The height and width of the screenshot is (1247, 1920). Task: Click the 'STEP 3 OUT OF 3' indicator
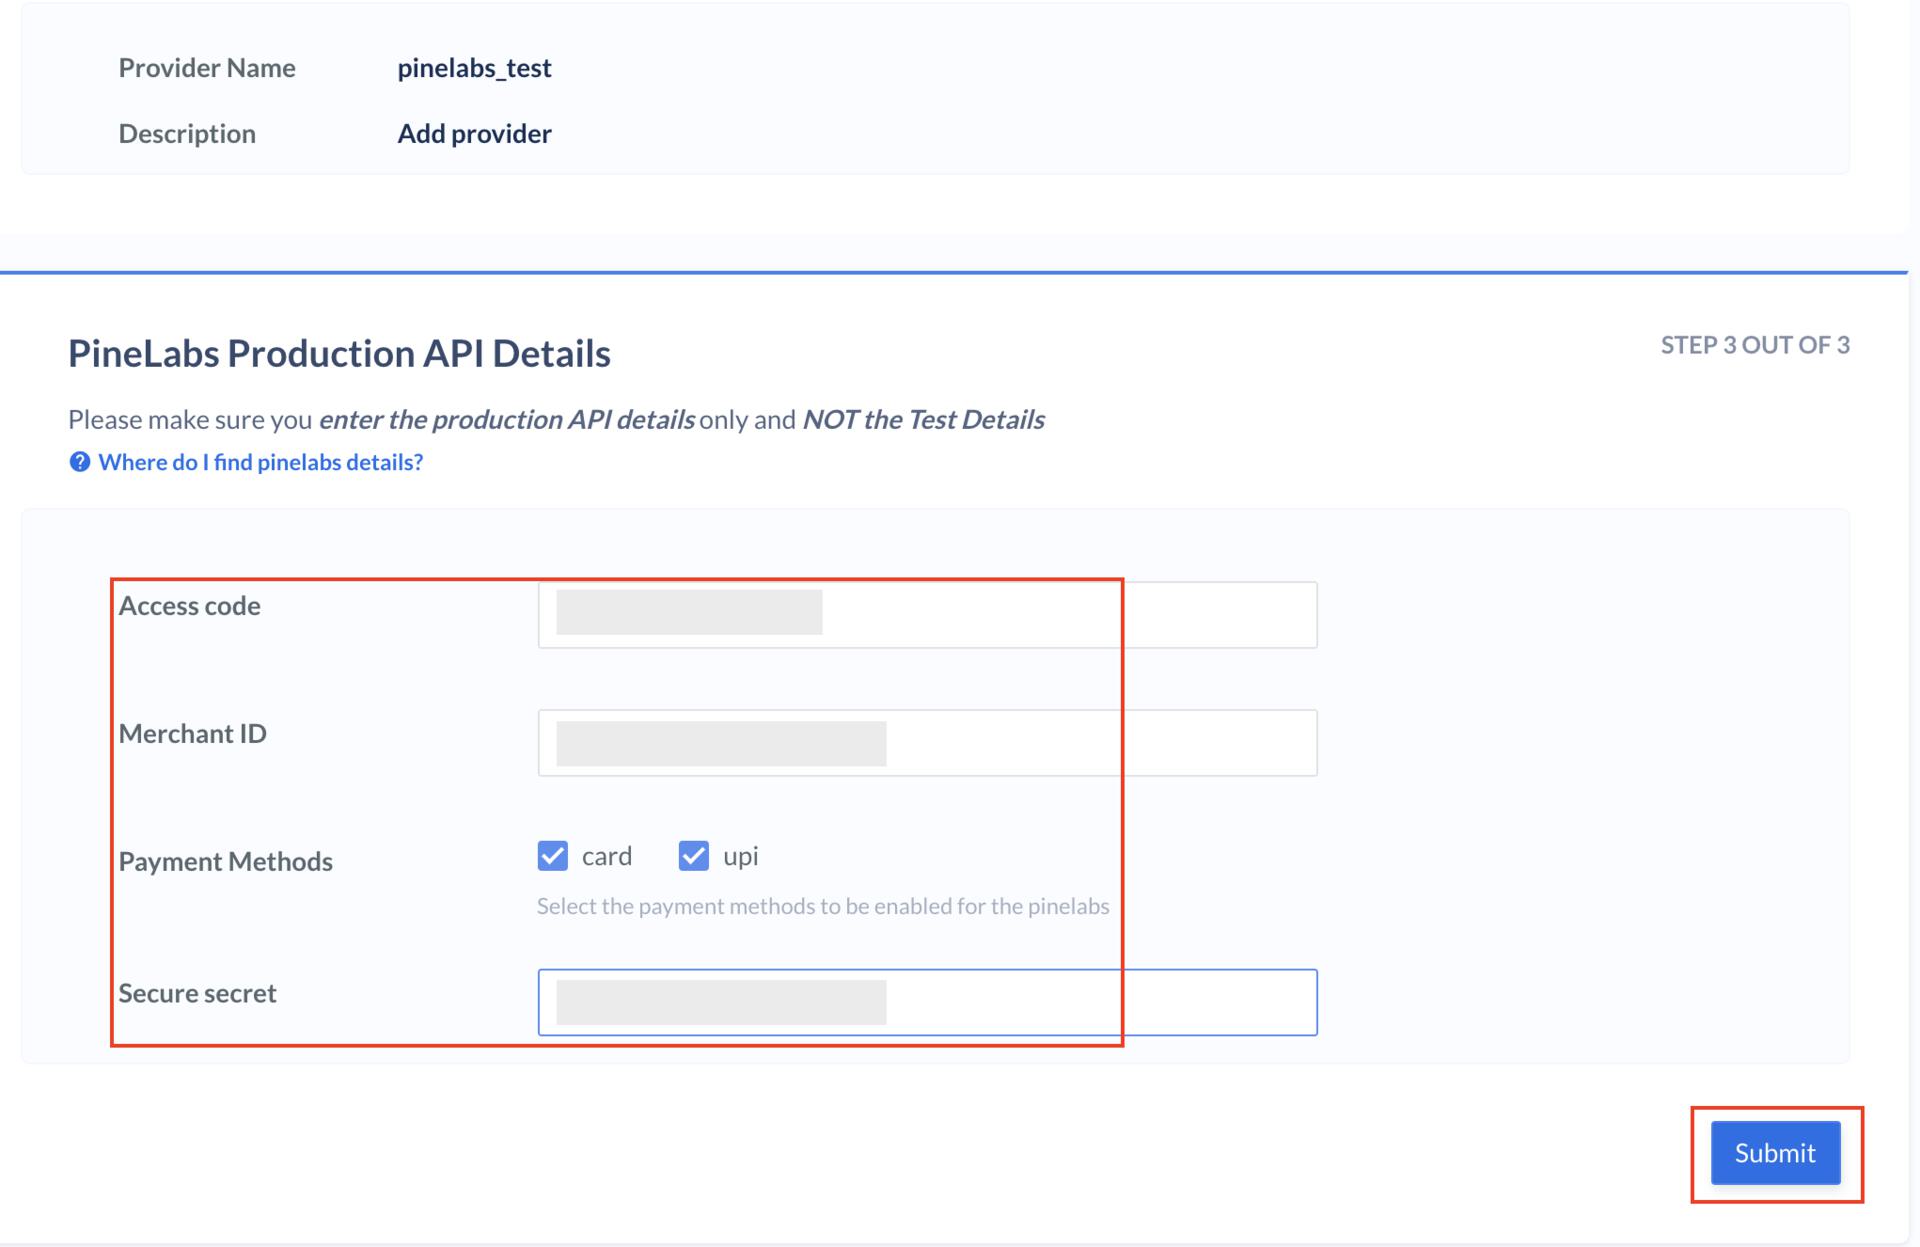coord(1755,345)
